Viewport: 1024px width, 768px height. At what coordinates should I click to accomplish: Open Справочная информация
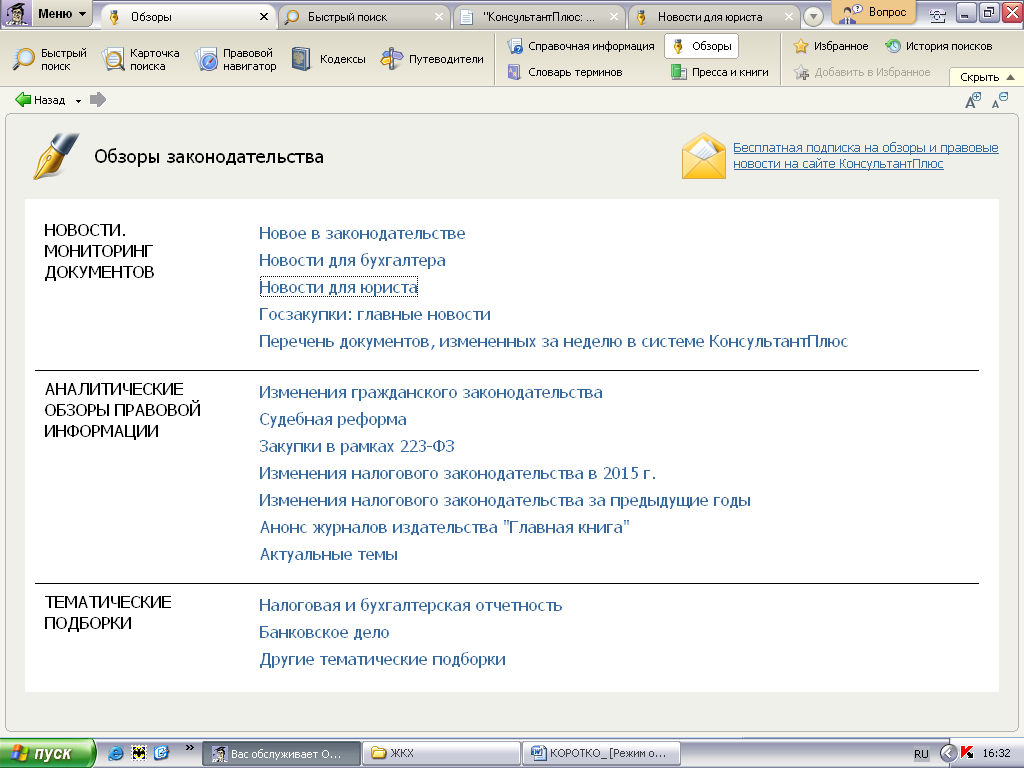pyautogui.click(x=581, y=46)
